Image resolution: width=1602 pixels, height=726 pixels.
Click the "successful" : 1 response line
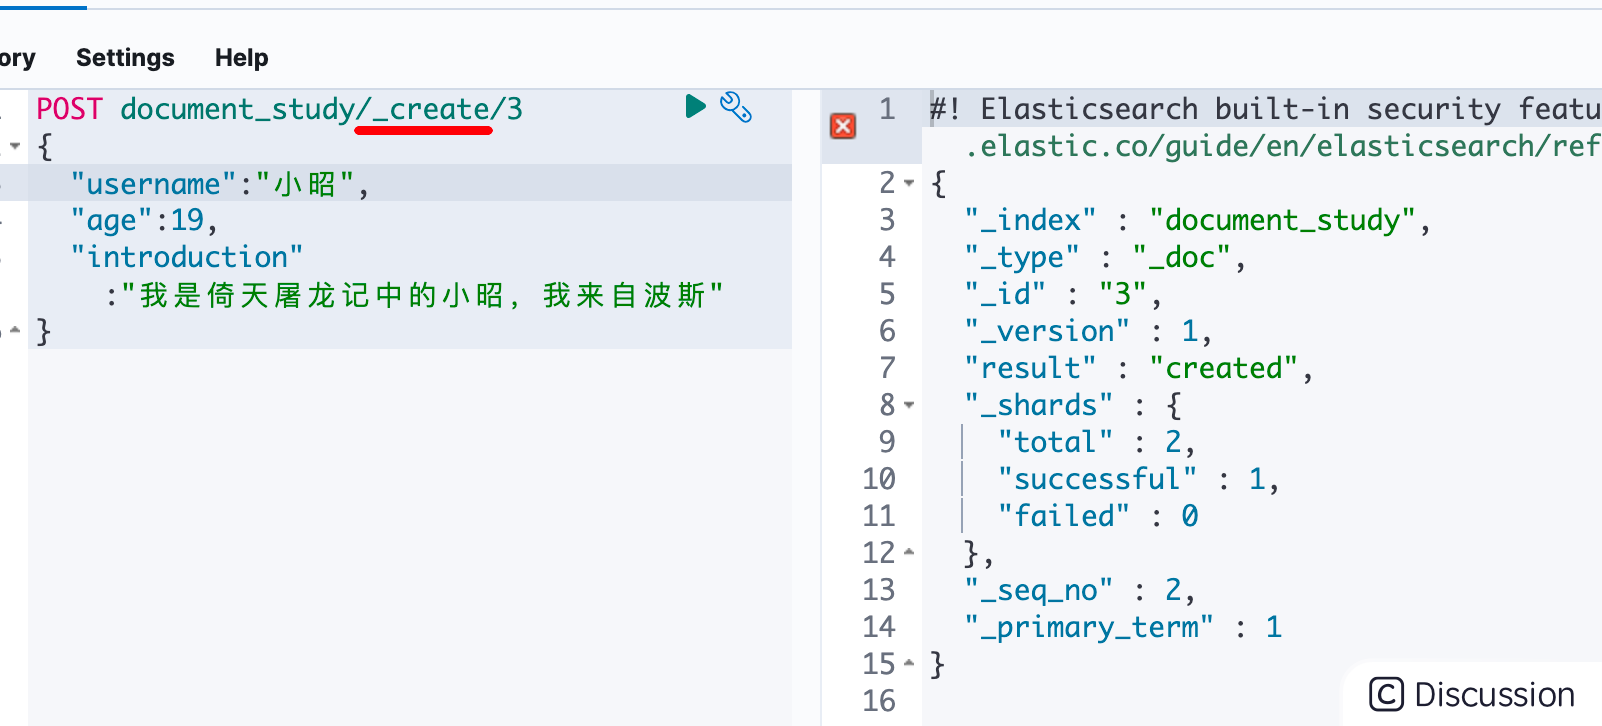(x=1139, y=479)
